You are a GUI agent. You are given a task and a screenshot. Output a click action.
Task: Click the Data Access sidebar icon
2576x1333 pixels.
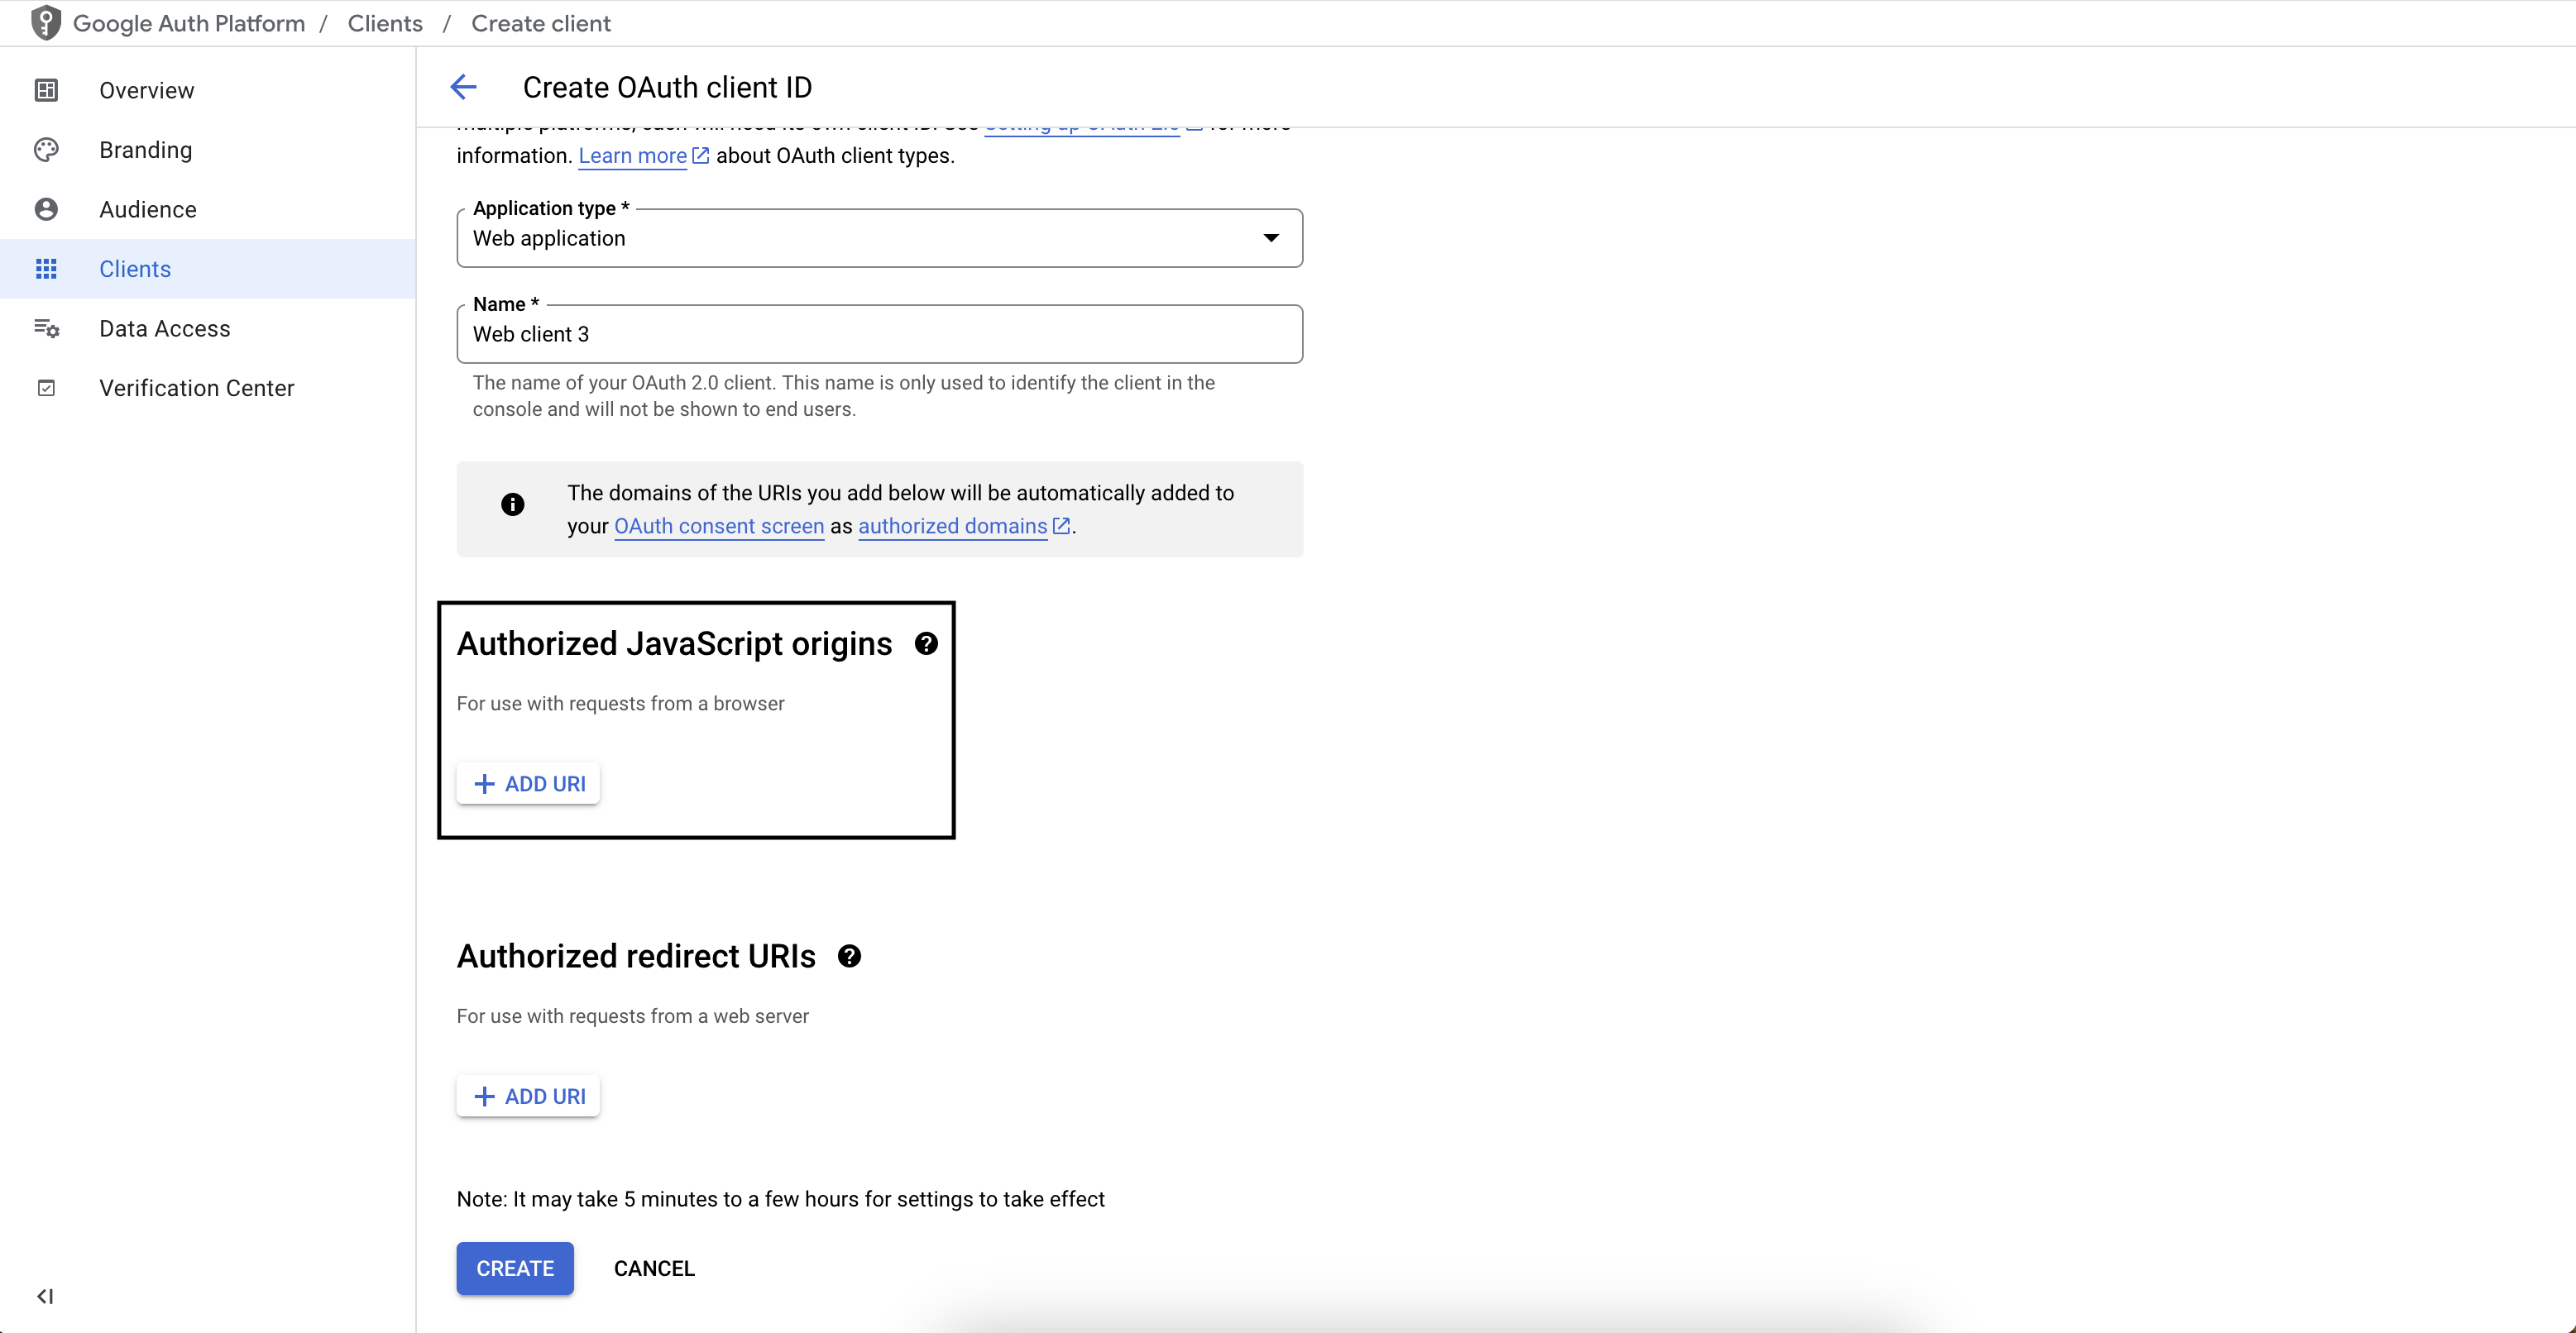47,328
